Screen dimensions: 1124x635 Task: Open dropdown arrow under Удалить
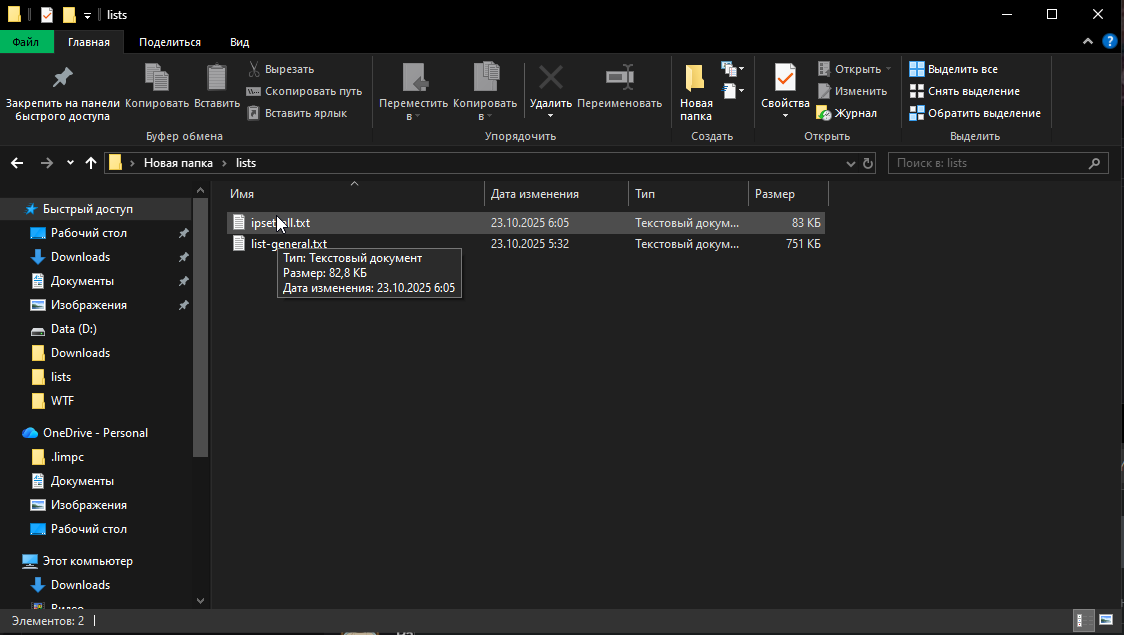click(x=551, y=116)
